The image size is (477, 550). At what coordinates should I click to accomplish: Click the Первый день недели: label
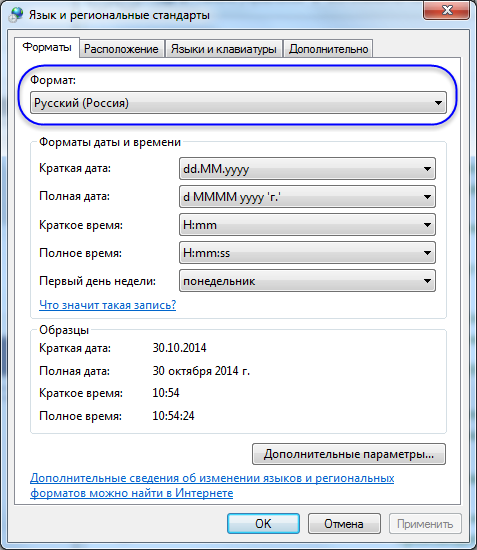coord(98,281)
